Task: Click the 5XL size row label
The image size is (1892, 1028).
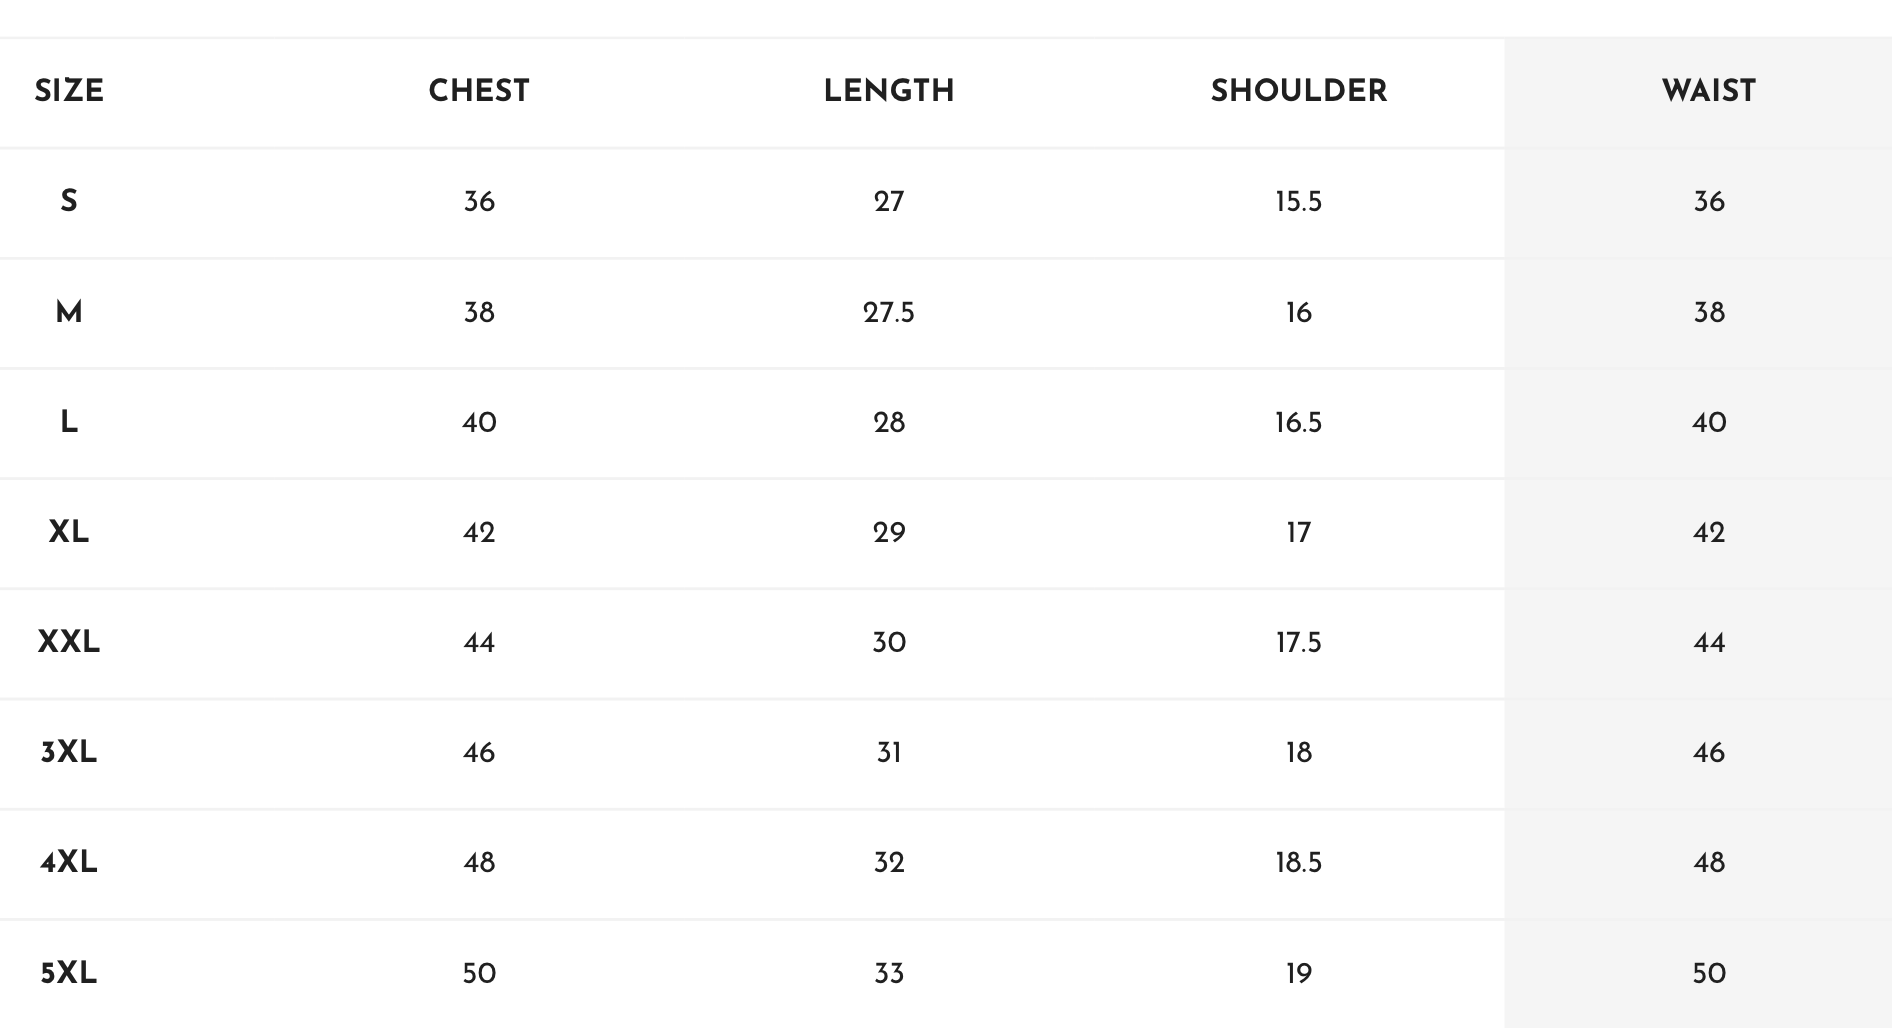Action: click(x=69, y=973)
